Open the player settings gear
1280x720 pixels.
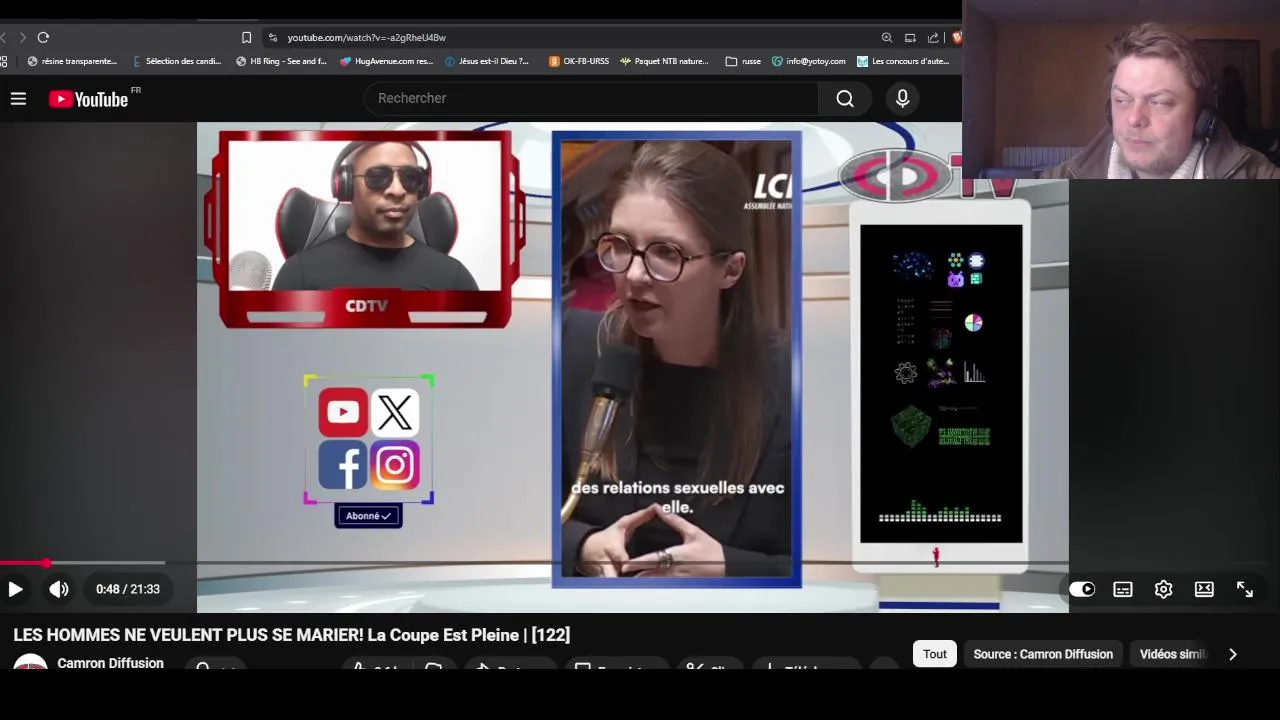pos(1163,589)
